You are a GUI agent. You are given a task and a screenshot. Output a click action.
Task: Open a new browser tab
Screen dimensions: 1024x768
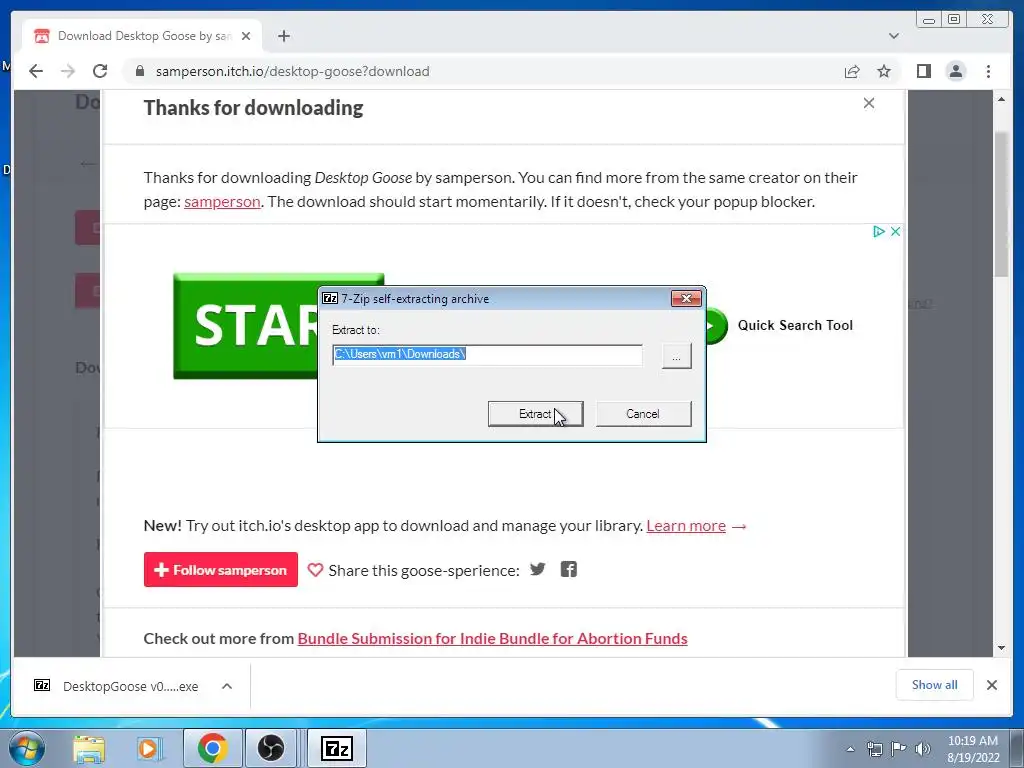[x=283, y=36]
